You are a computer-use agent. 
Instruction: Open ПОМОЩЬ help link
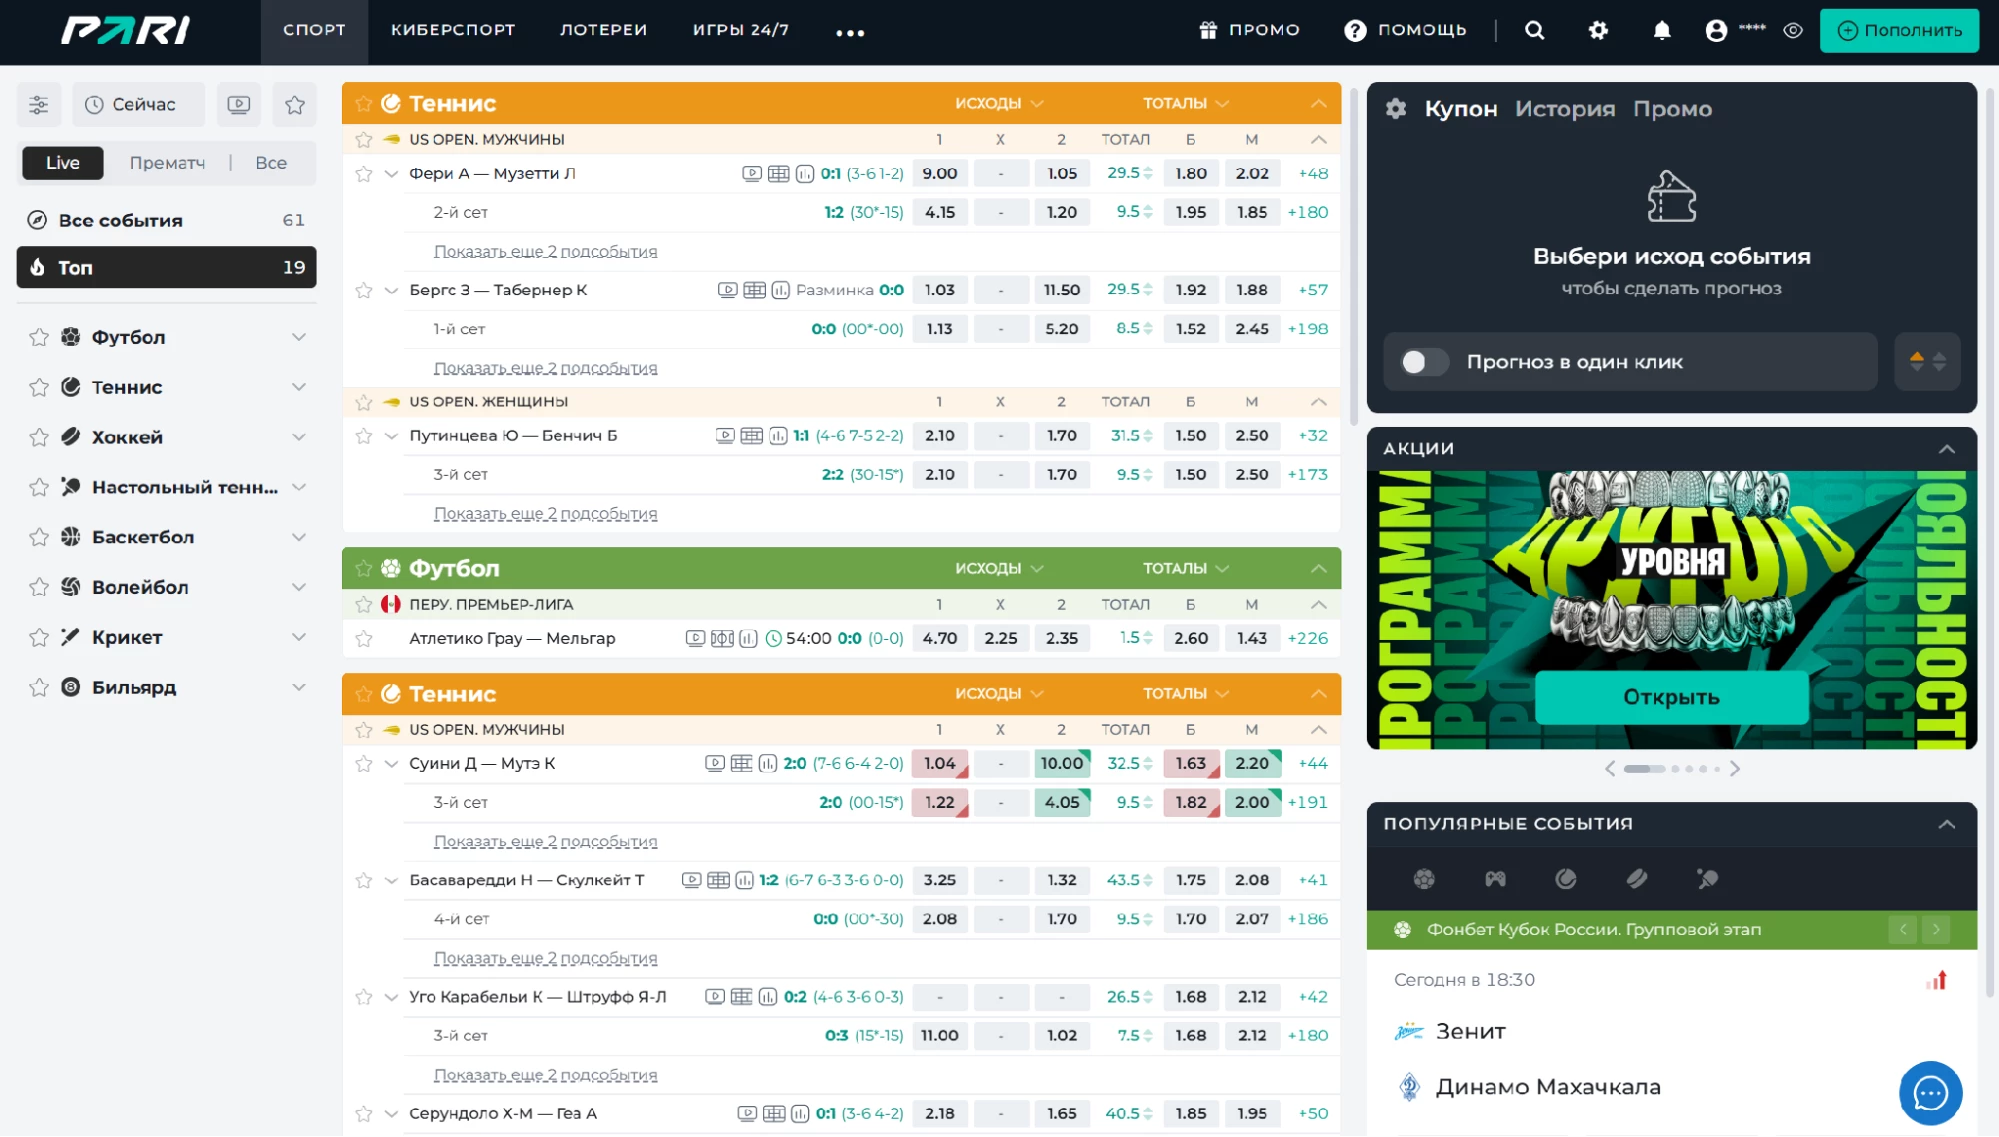[1405, 30]
